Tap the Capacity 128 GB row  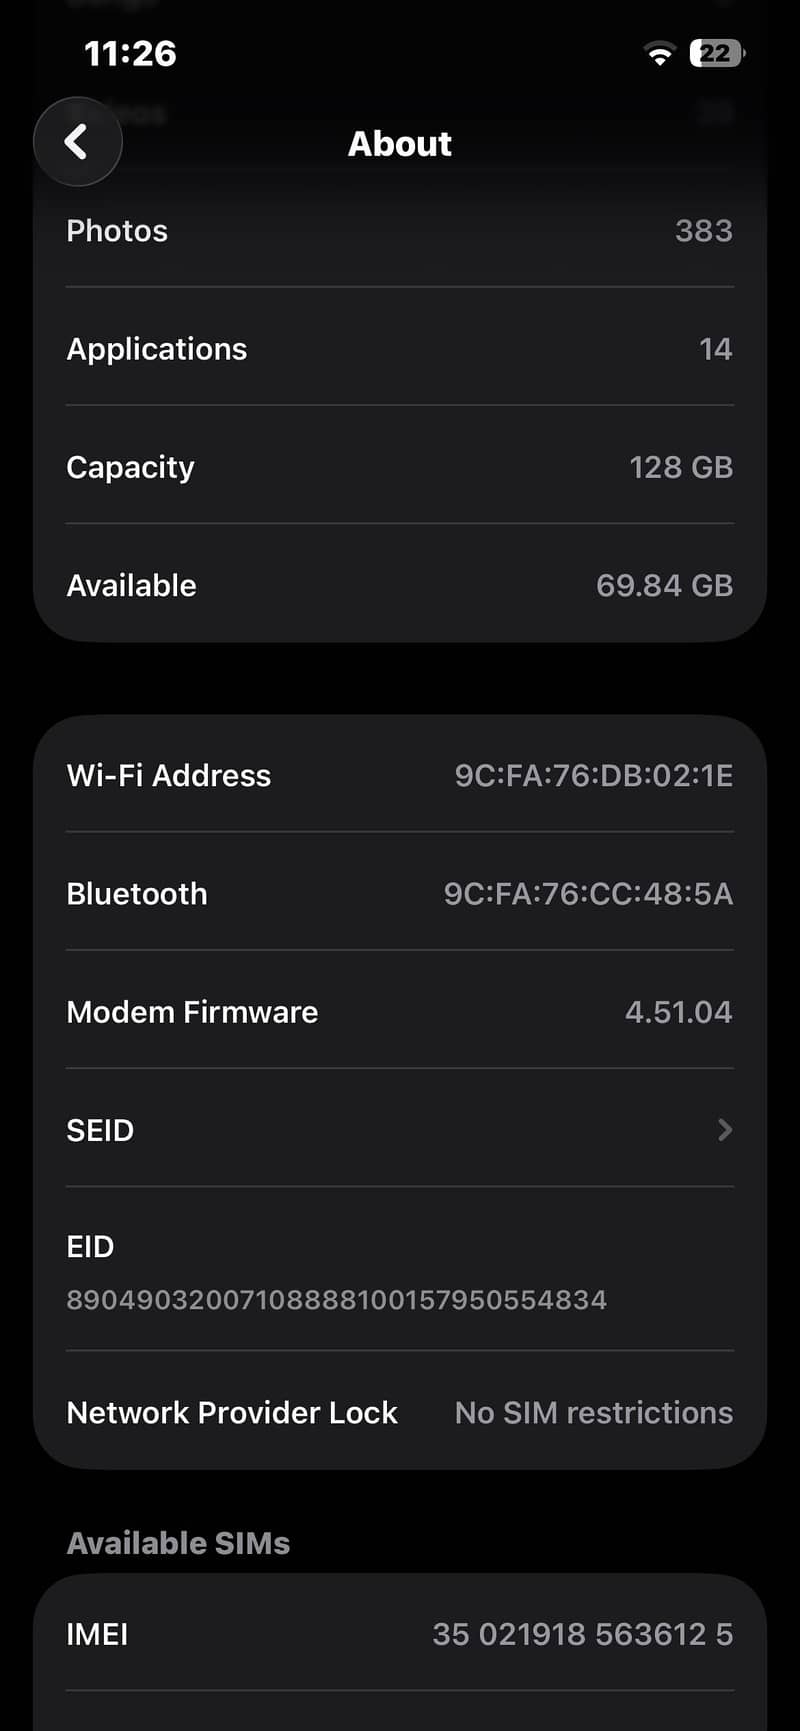point(400,467)
